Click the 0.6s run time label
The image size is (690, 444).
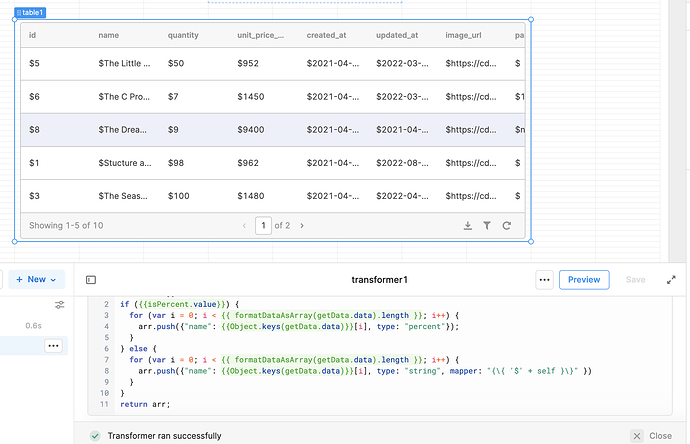point(33,326)
